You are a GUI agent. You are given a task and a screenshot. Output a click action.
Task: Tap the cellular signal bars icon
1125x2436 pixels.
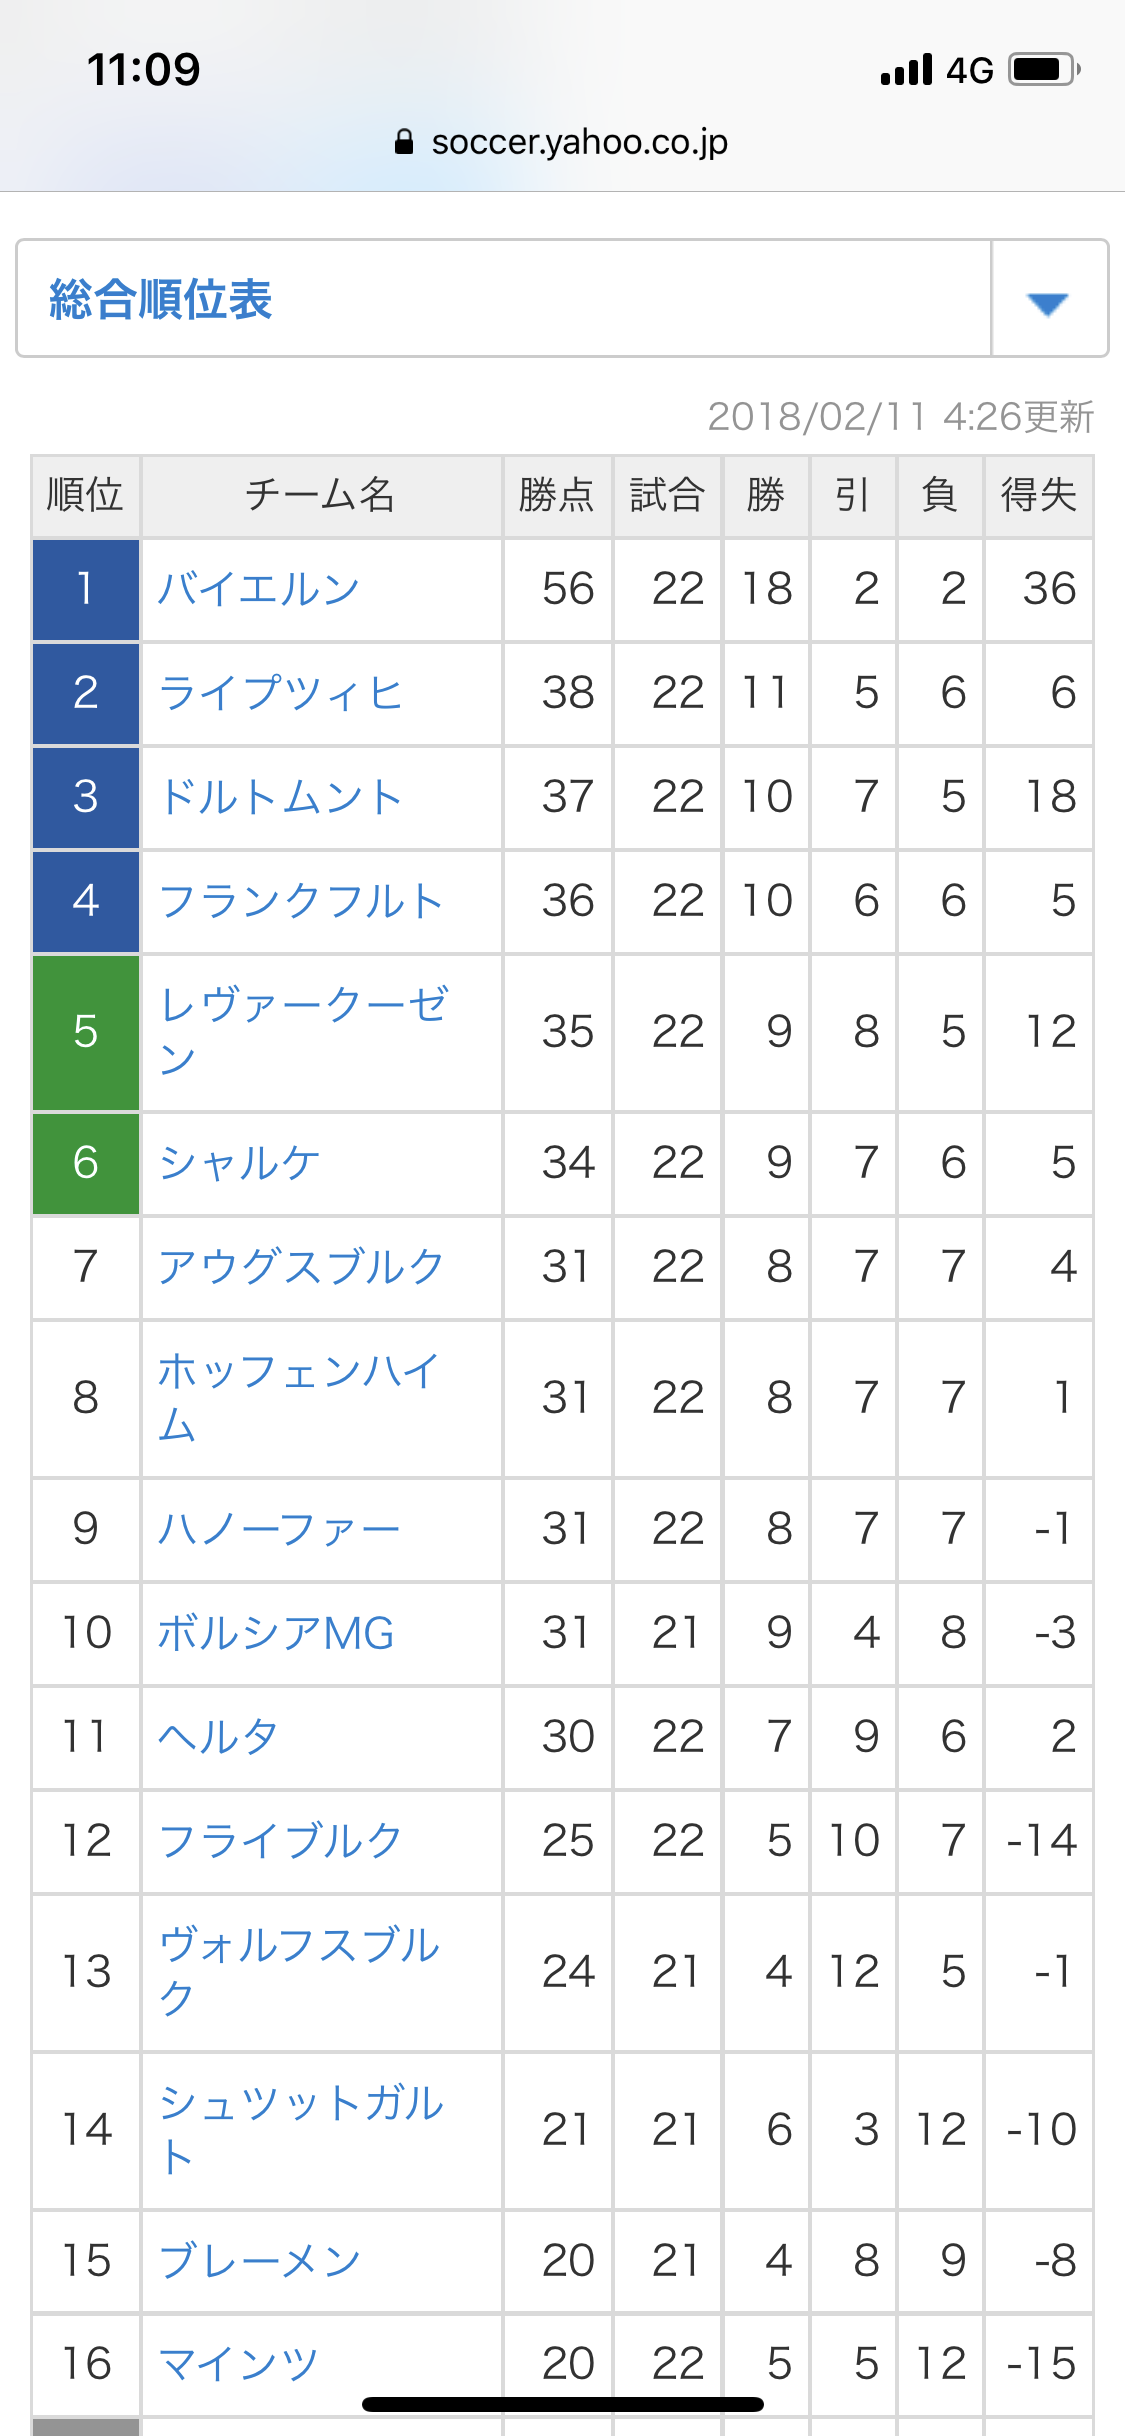(906, 70)
